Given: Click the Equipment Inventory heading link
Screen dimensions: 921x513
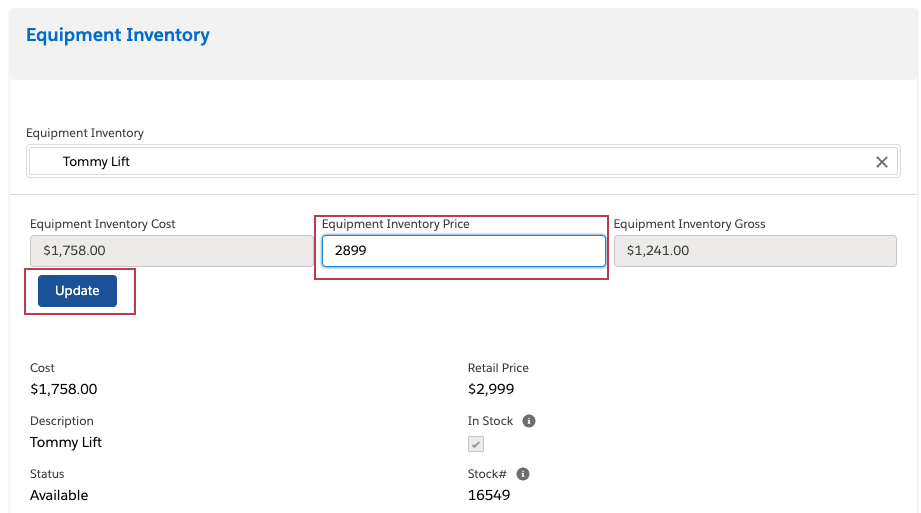Looking at the screenshot, I should click(x=117, y=35).
